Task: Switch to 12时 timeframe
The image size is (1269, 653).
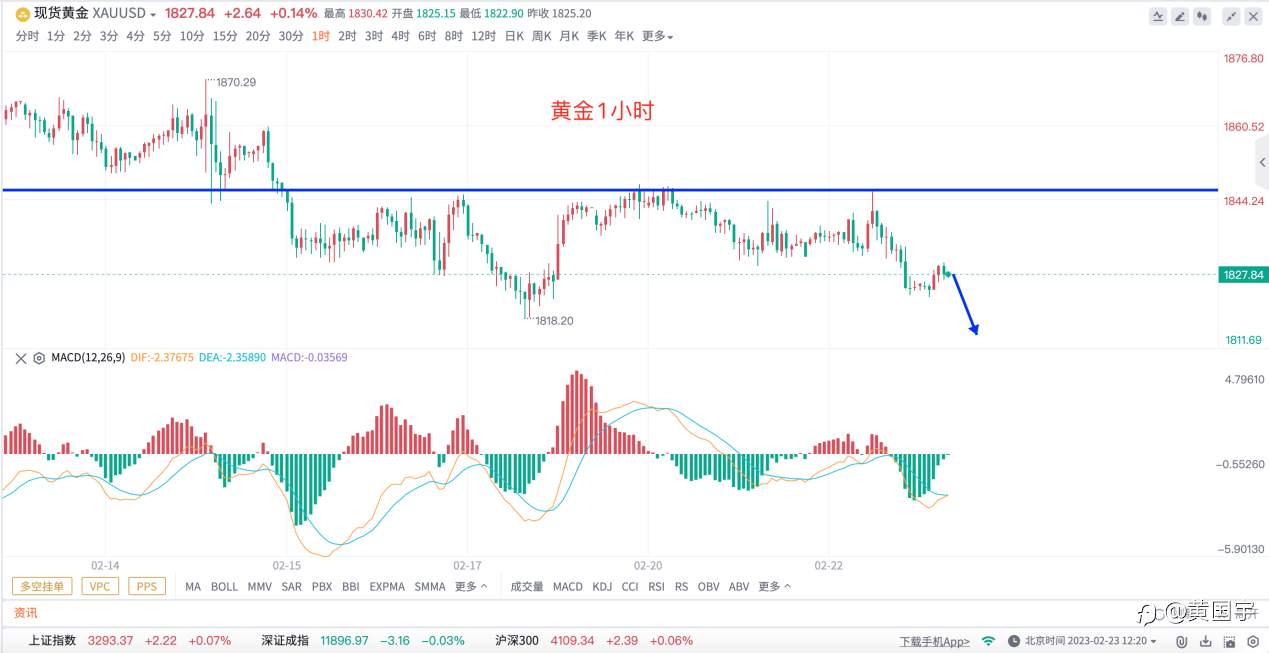Action: (483, 36)
